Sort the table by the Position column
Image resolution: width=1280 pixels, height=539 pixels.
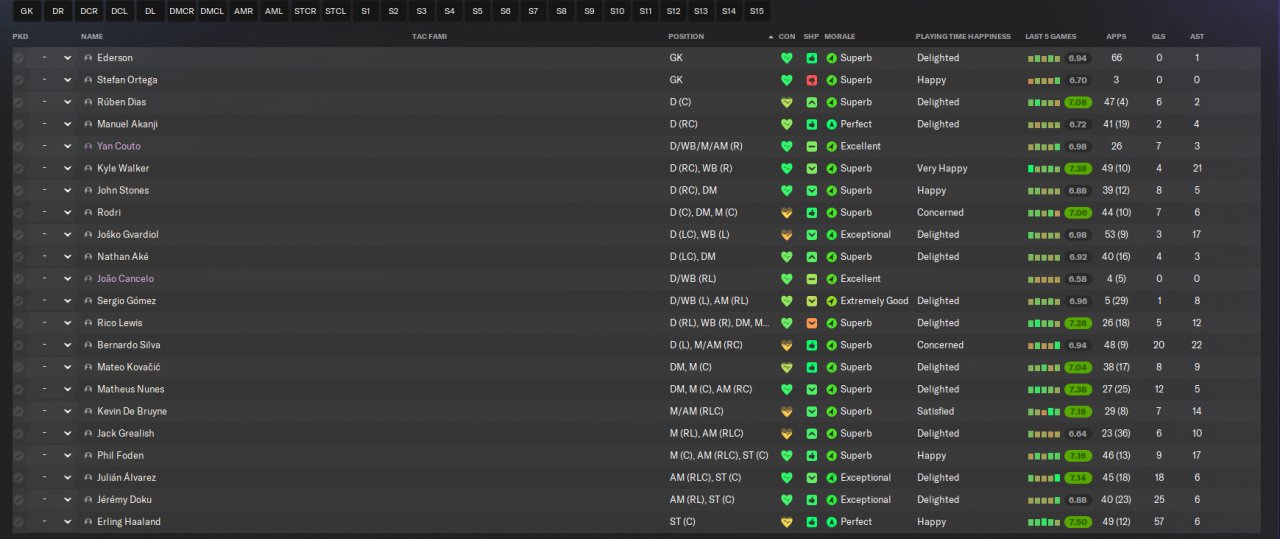(686, 37)
